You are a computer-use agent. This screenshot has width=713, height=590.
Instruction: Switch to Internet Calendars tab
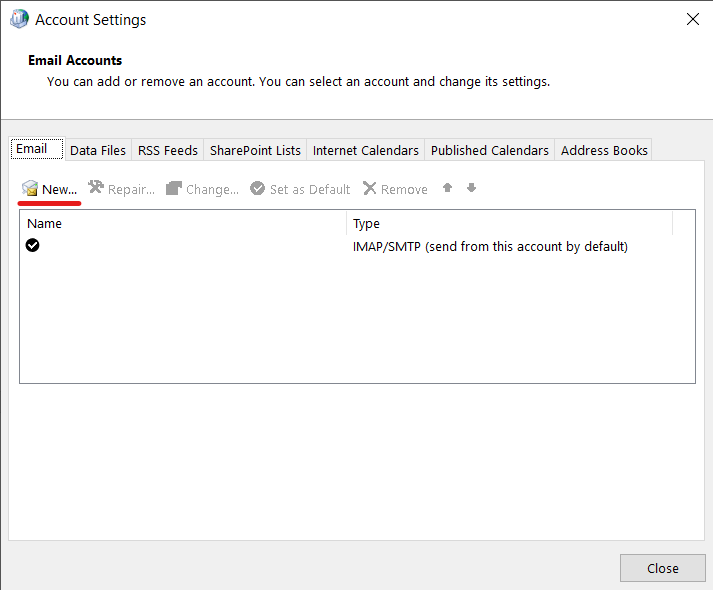click(366, 150)
